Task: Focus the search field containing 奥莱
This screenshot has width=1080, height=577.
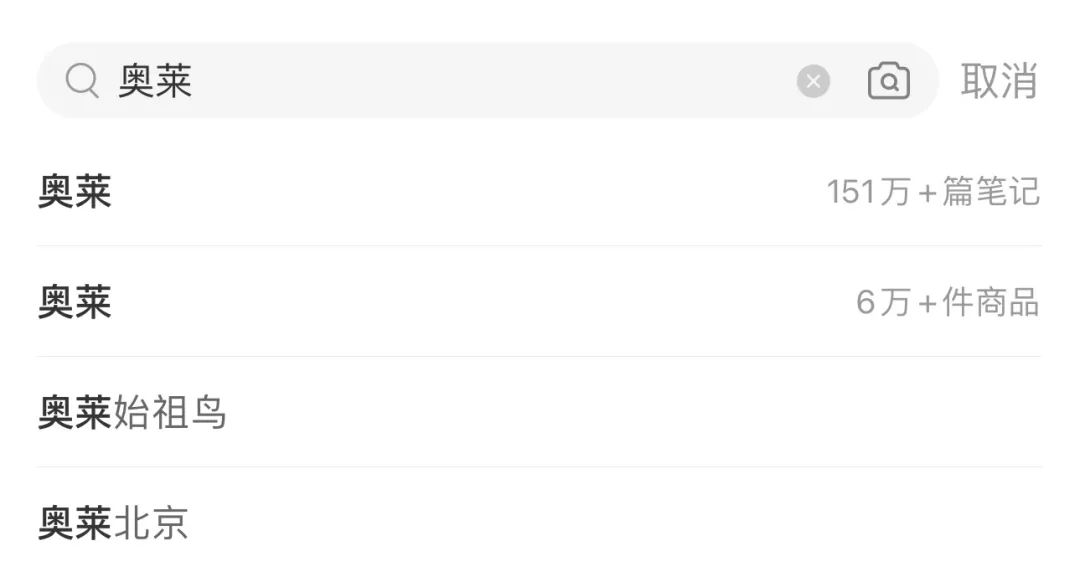Action: (488, 81)
